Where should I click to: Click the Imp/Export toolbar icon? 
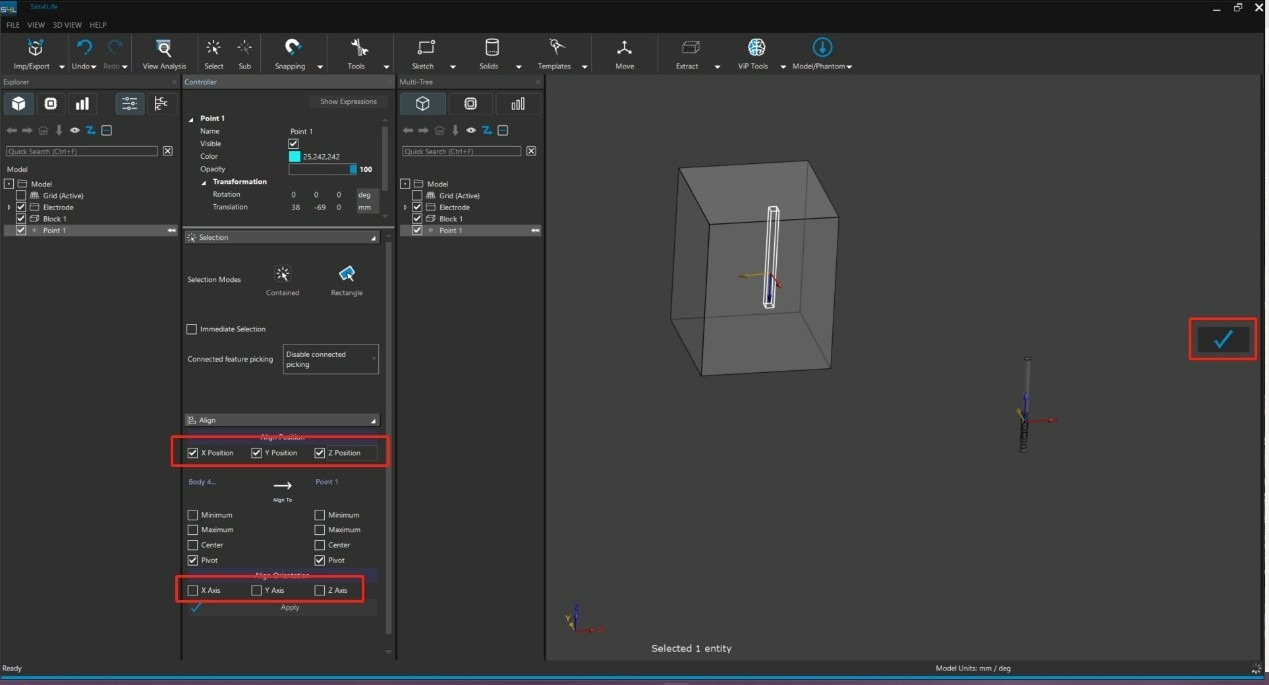click(36, 48)
